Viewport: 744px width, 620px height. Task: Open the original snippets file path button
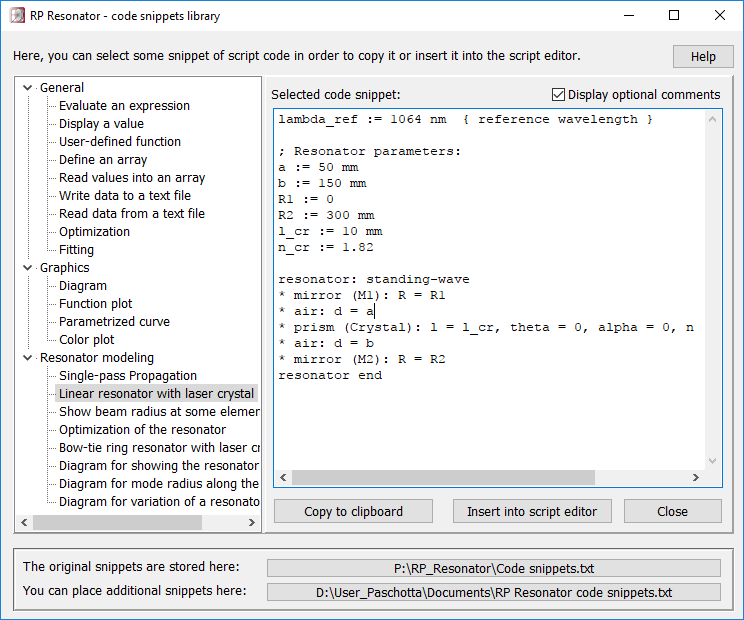pos(493,568)
